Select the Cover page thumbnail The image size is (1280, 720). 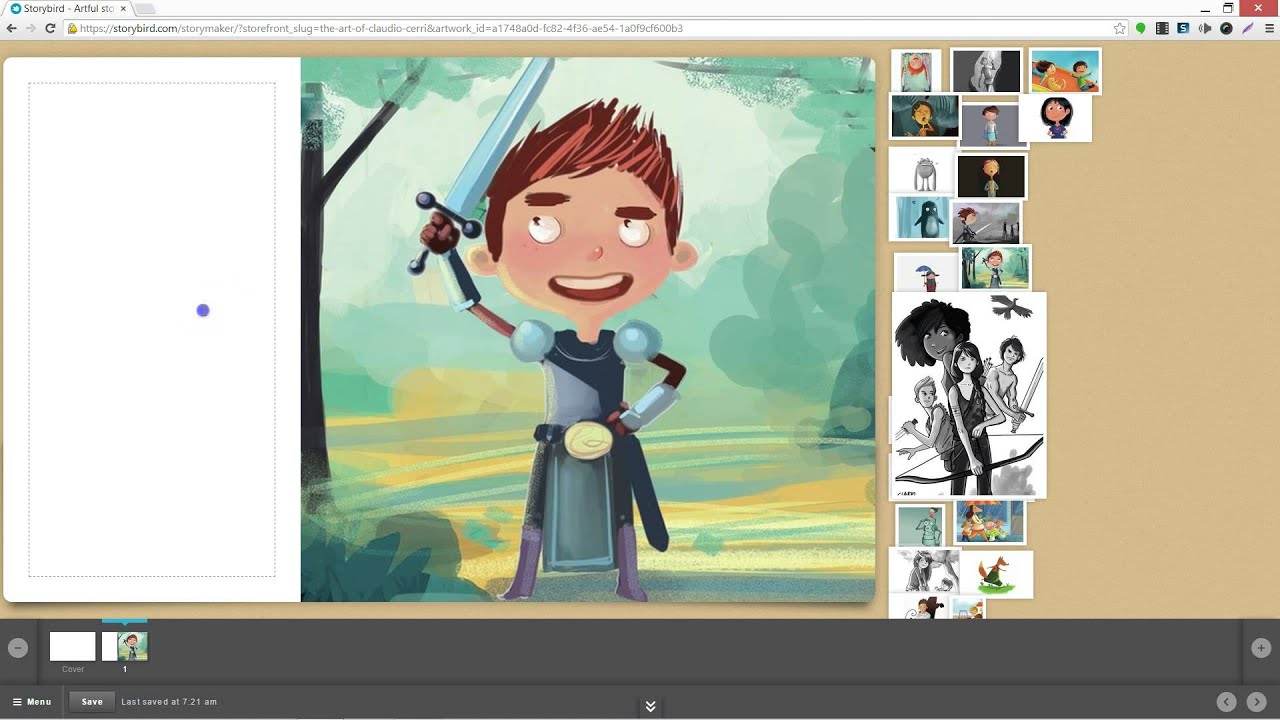[x=72, y=646]
